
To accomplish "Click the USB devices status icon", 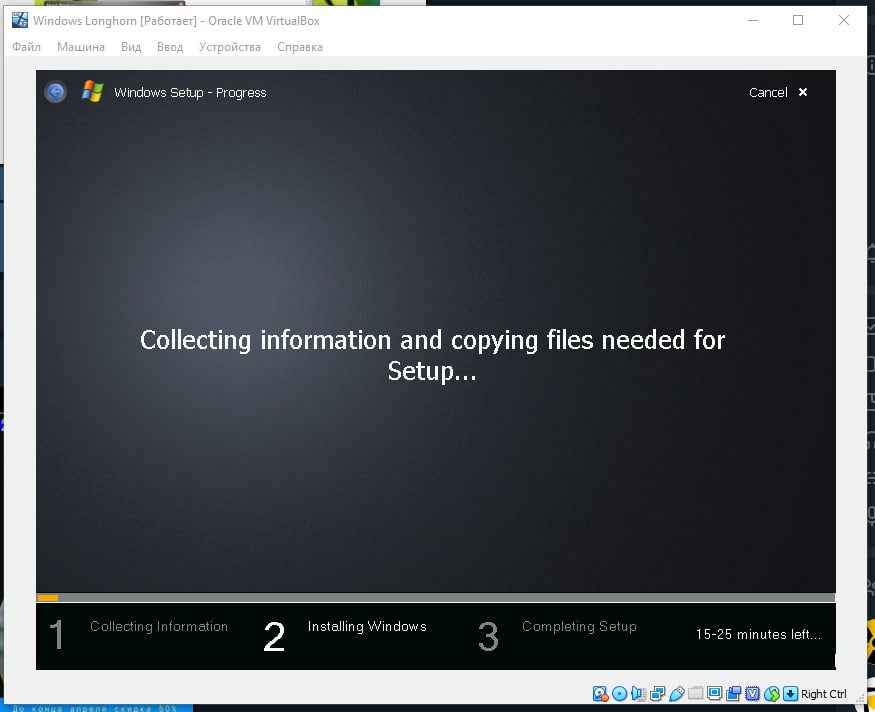I will coord(676,694).
